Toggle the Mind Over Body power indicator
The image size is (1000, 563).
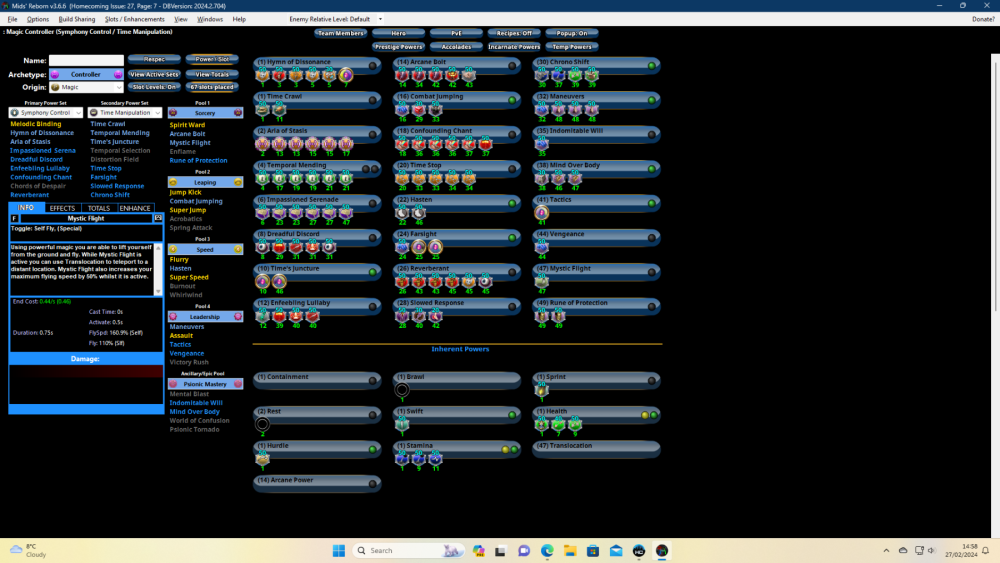coord(652,169)
